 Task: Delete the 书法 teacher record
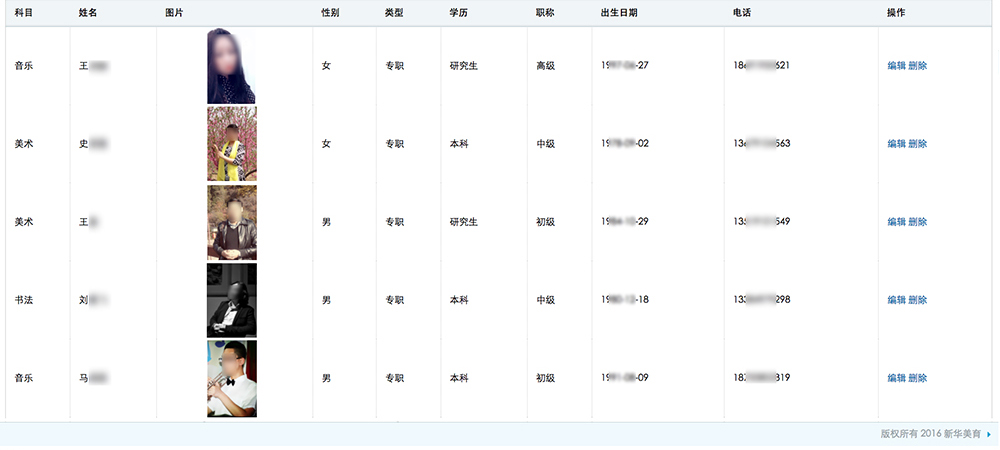point(918,300)
